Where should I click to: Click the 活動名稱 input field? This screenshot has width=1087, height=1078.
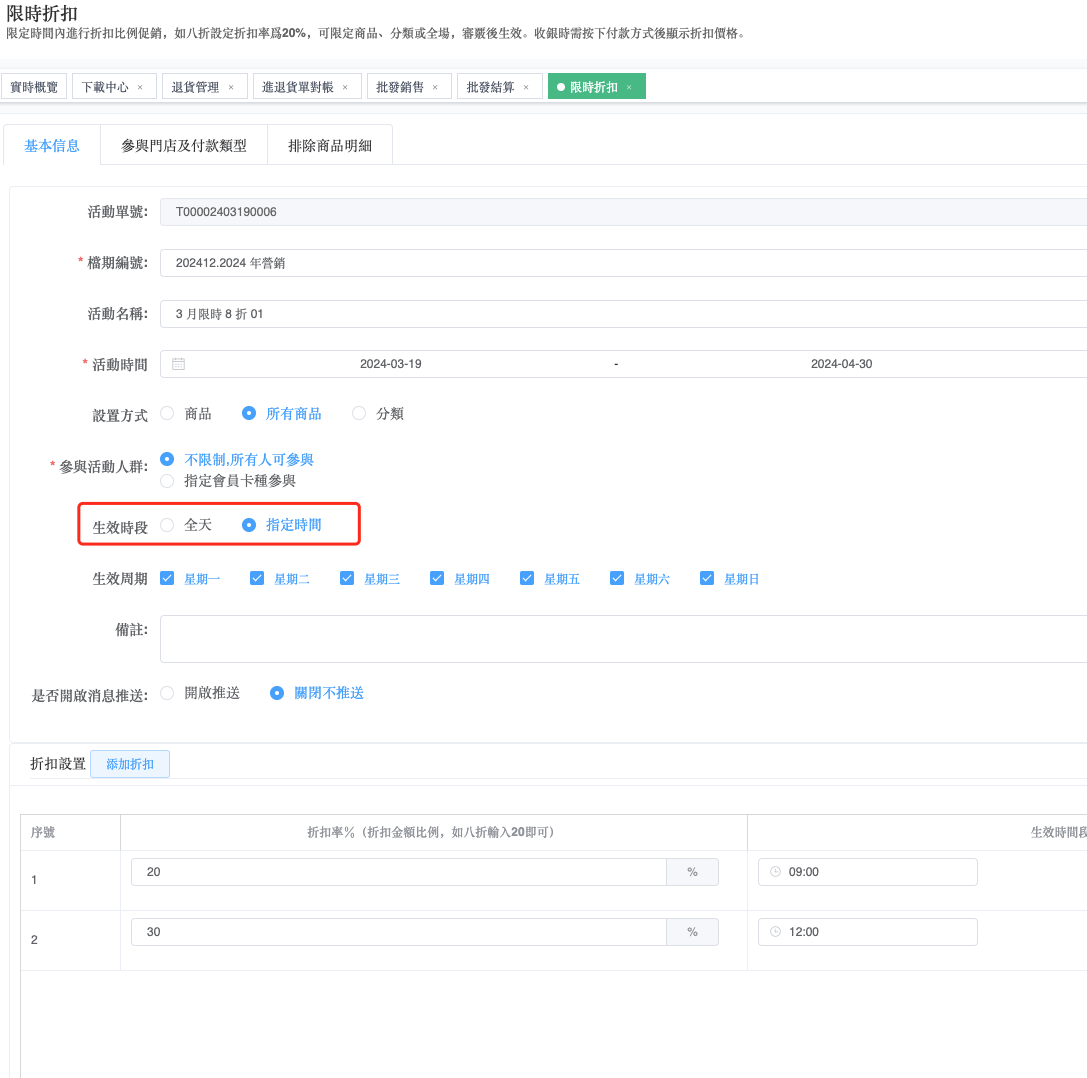[623, 314]
